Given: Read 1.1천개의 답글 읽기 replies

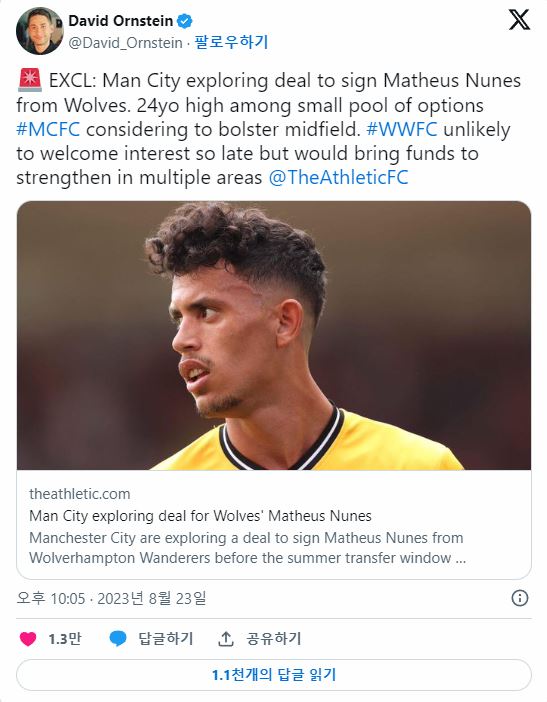Looking at the screenshot, I should click(x=274, y=675).
